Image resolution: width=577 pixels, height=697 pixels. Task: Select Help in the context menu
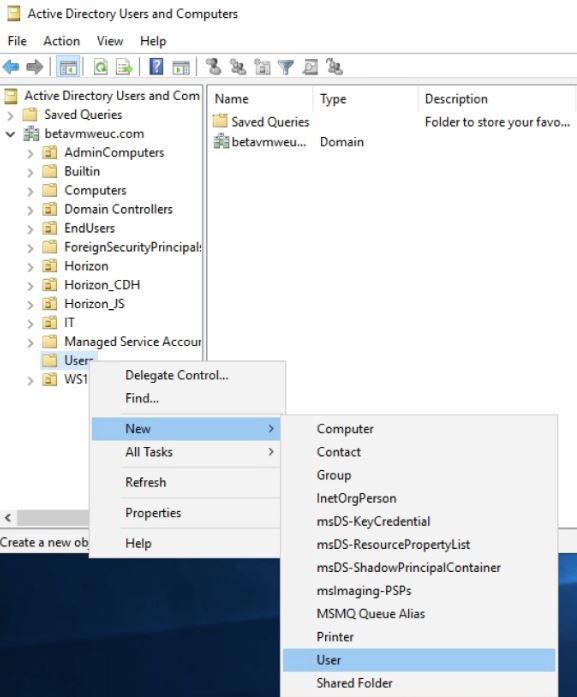[x=186, y=543]
